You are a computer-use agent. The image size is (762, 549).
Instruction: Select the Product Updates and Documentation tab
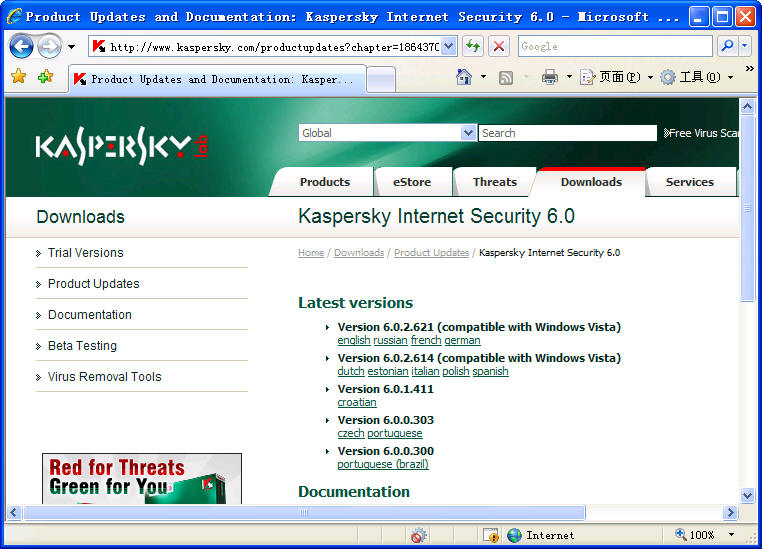coord(217,79)
